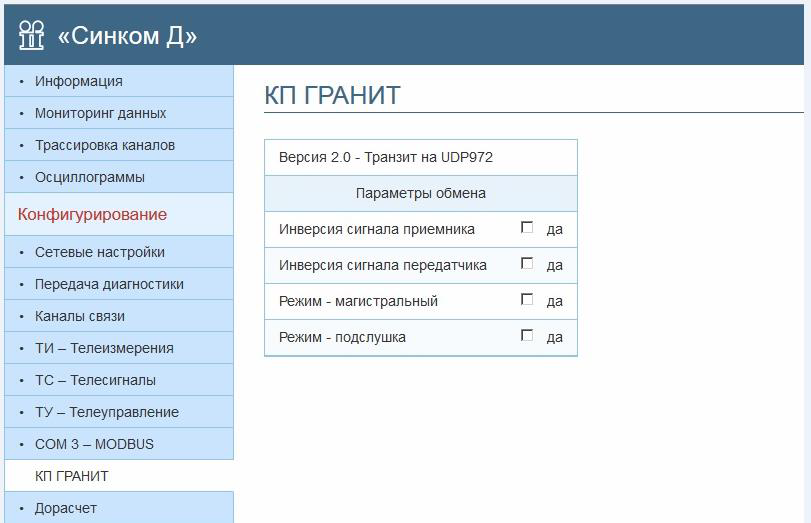811x523 pixels.
Task: Open Дорасчет in the sidebar
Action: 65,508
